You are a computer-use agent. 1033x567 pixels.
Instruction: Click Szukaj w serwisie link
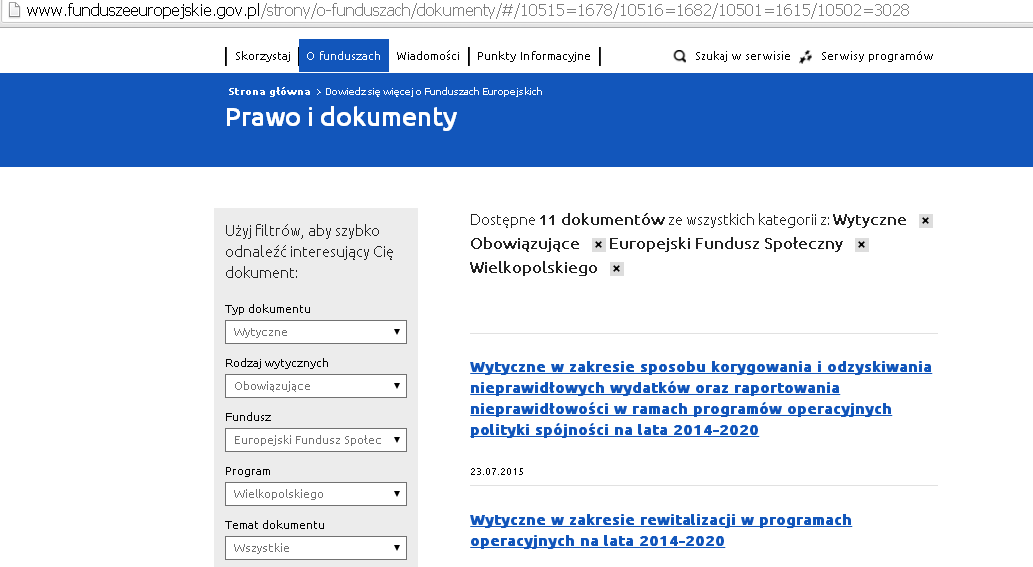(x=742, y=56)
